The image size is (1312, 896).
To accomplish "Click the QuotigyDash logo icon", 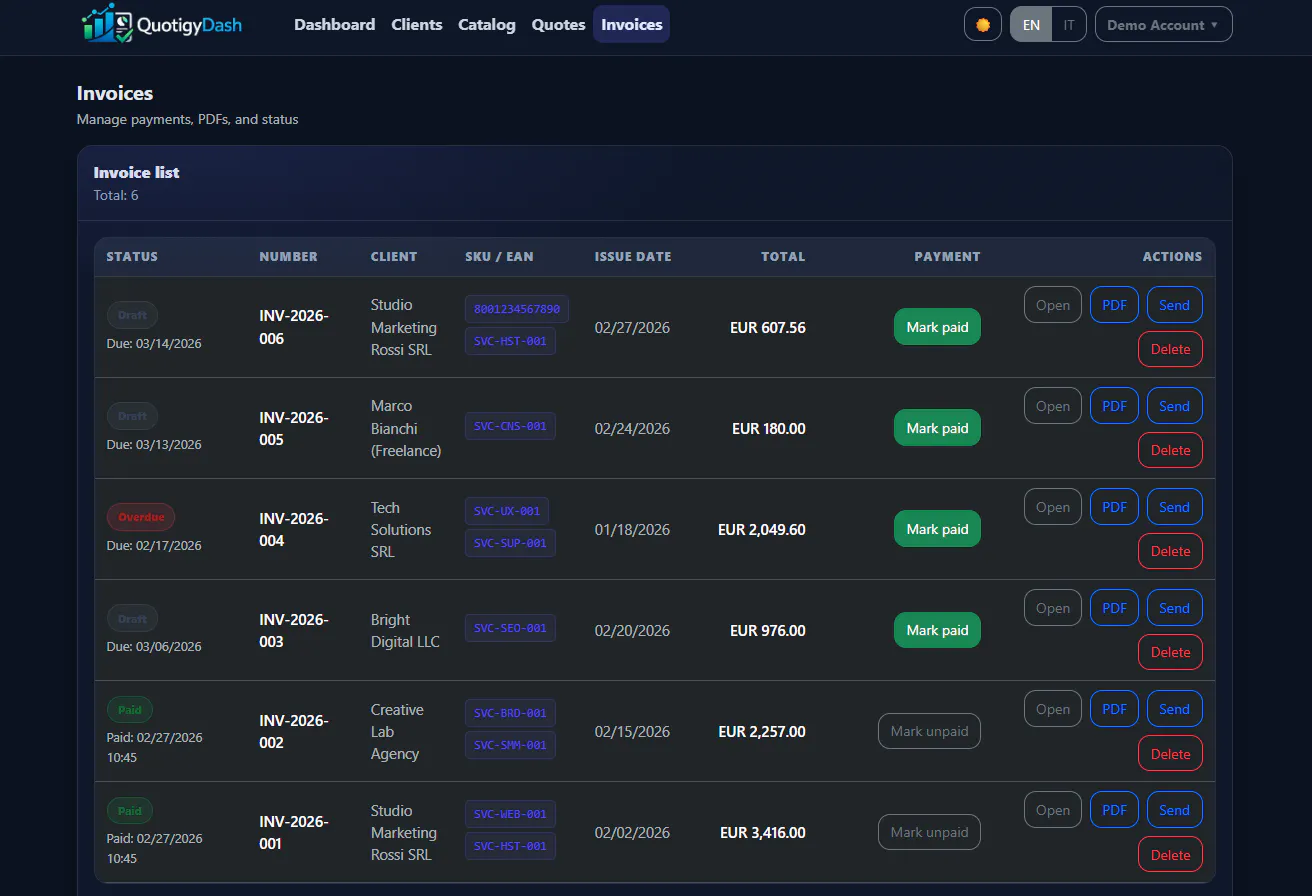I will (x=108, y=24).
